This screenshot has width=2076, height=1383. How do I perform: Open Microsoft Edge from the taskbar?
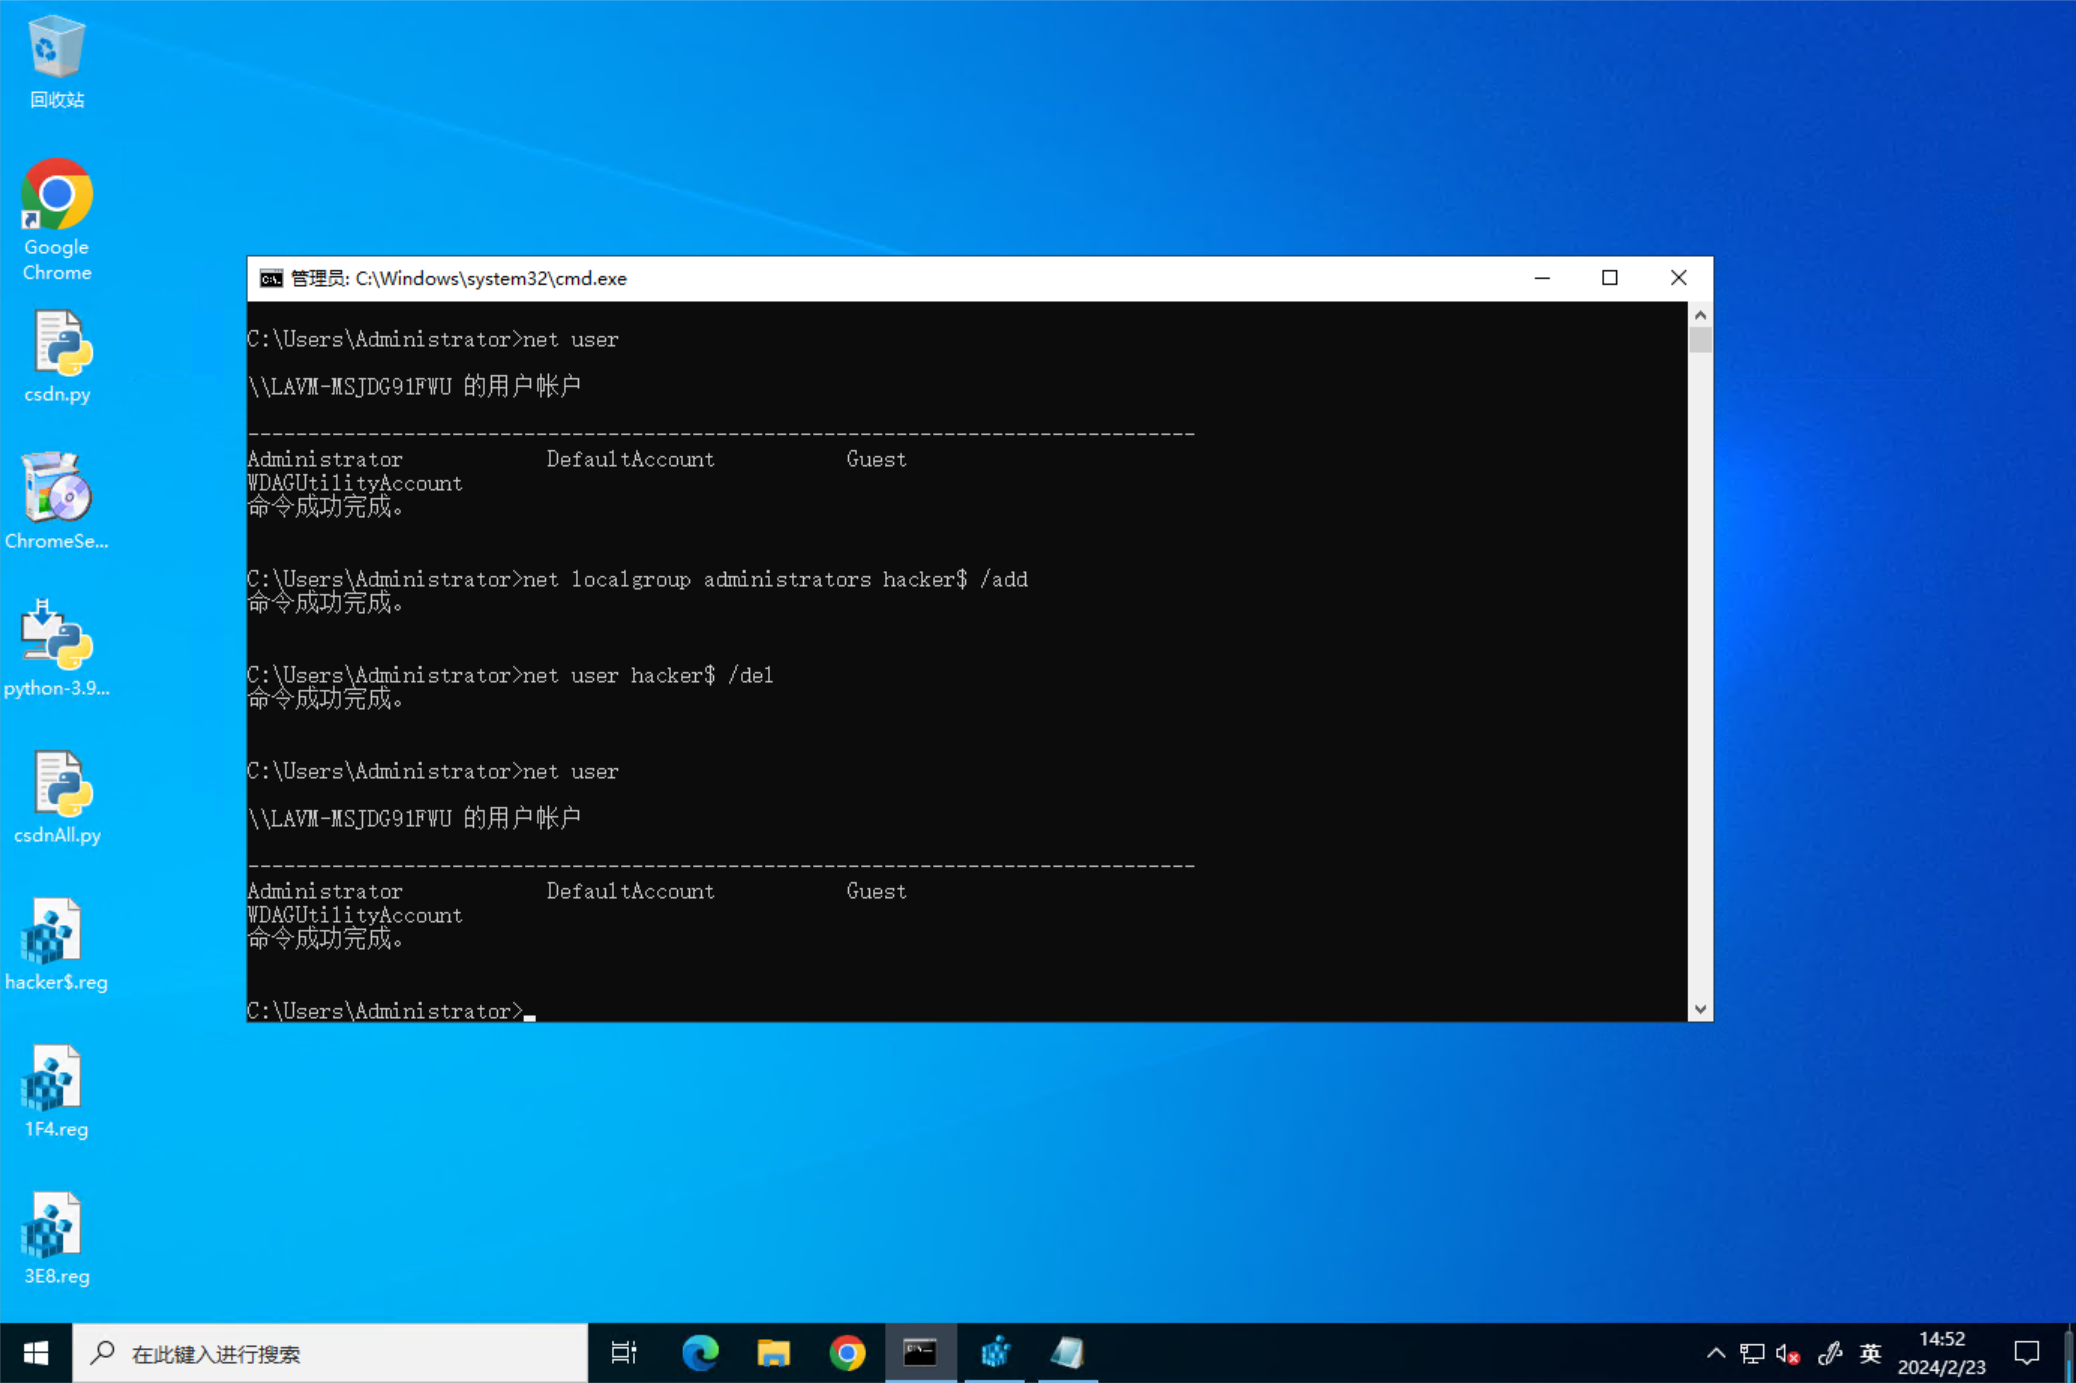click(x=700, y=1353)
